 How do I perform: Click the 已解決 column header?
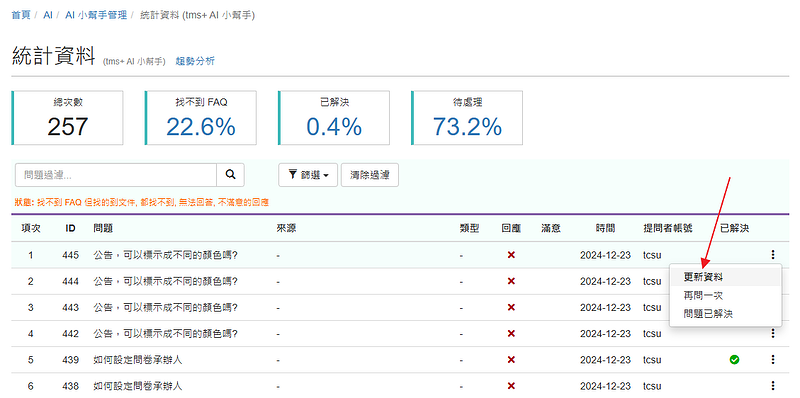[x=734, y=228]
